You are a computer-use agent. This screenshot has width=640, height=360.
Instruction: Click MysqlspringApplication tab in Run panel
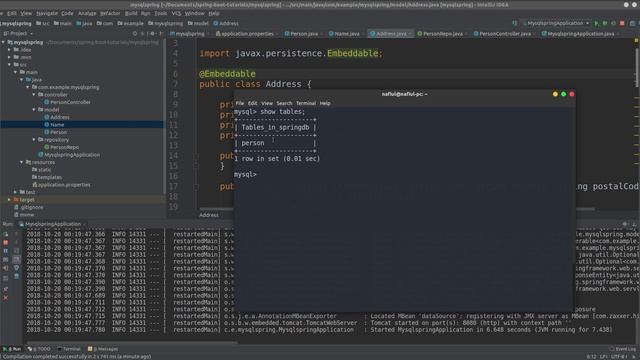coord(50,224)
